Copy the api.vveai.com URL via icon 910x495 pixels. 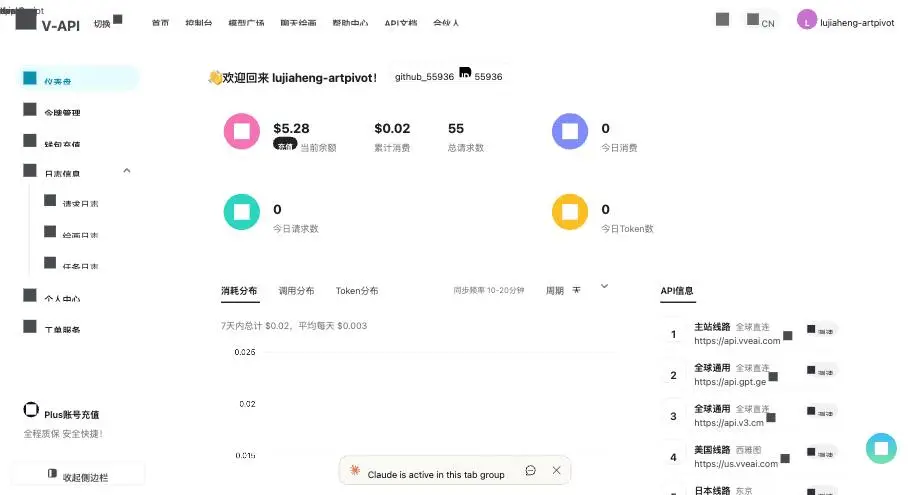pos(787,336)
